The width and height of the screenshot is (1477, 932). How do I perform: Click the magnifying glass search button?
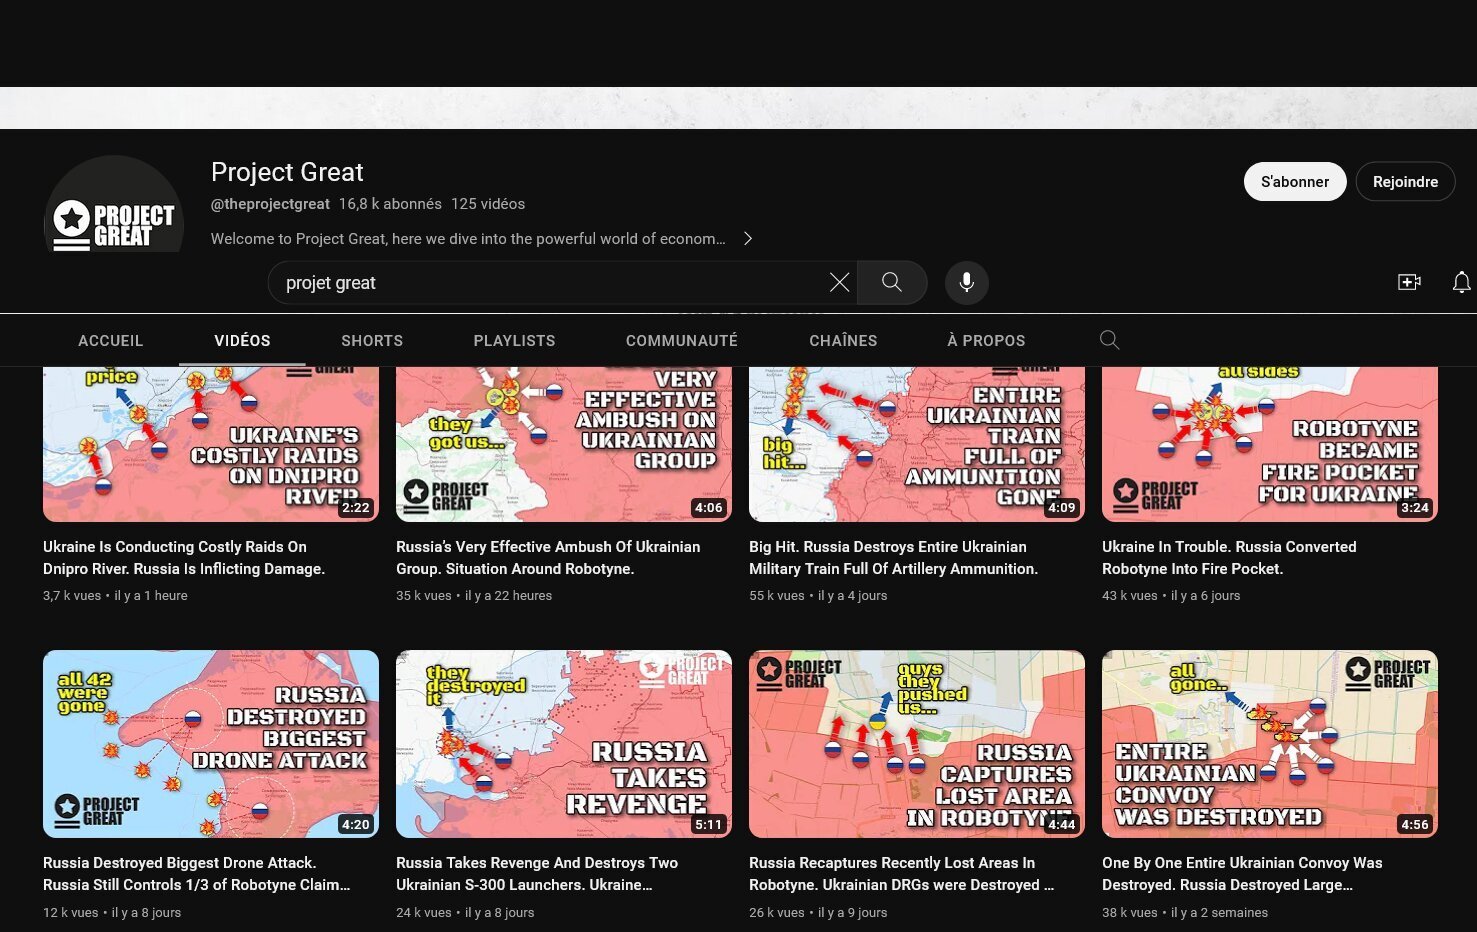point(892,283)
